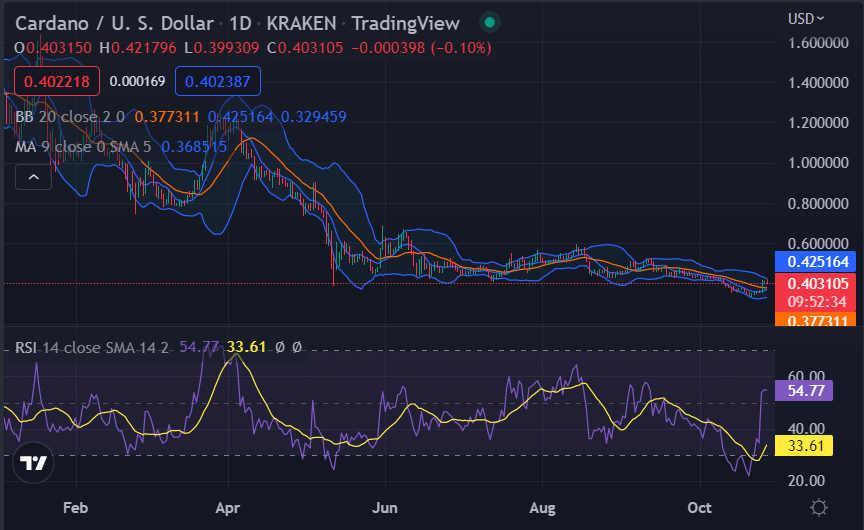
Task: Open chart settings gear icon
Action: (x=819, y=507)
